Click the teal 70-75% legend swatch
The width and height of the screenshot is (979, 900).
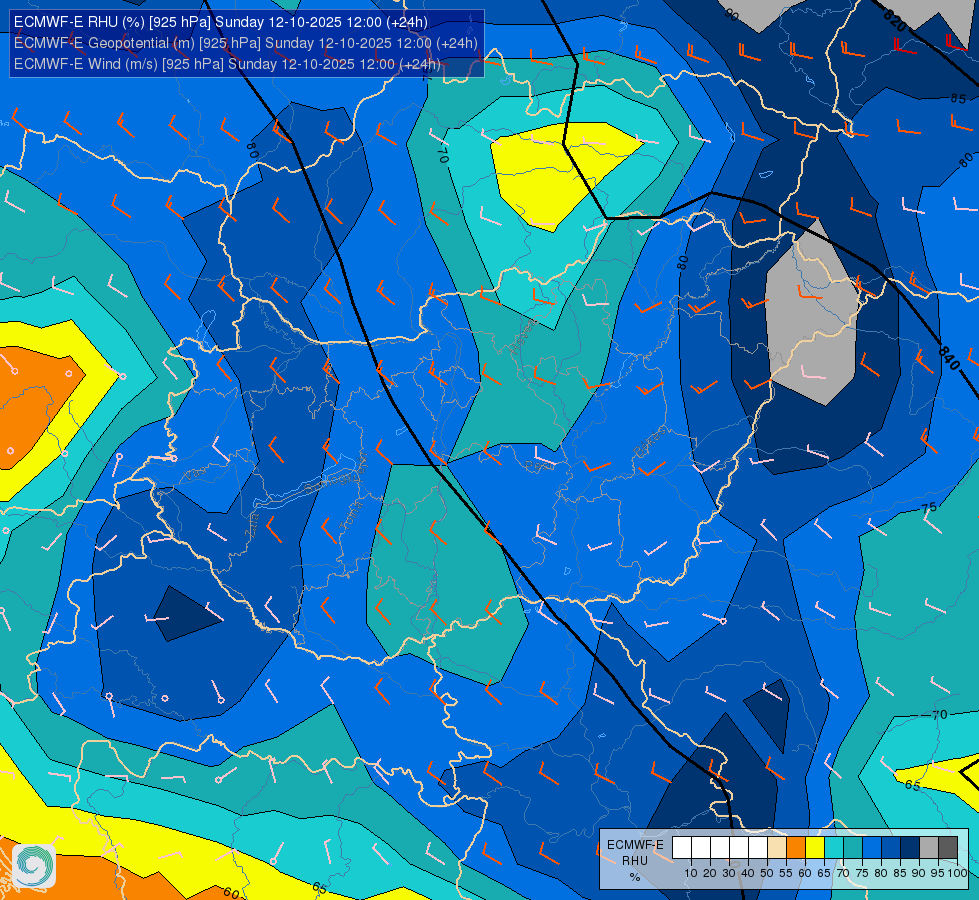pos(853,847)
